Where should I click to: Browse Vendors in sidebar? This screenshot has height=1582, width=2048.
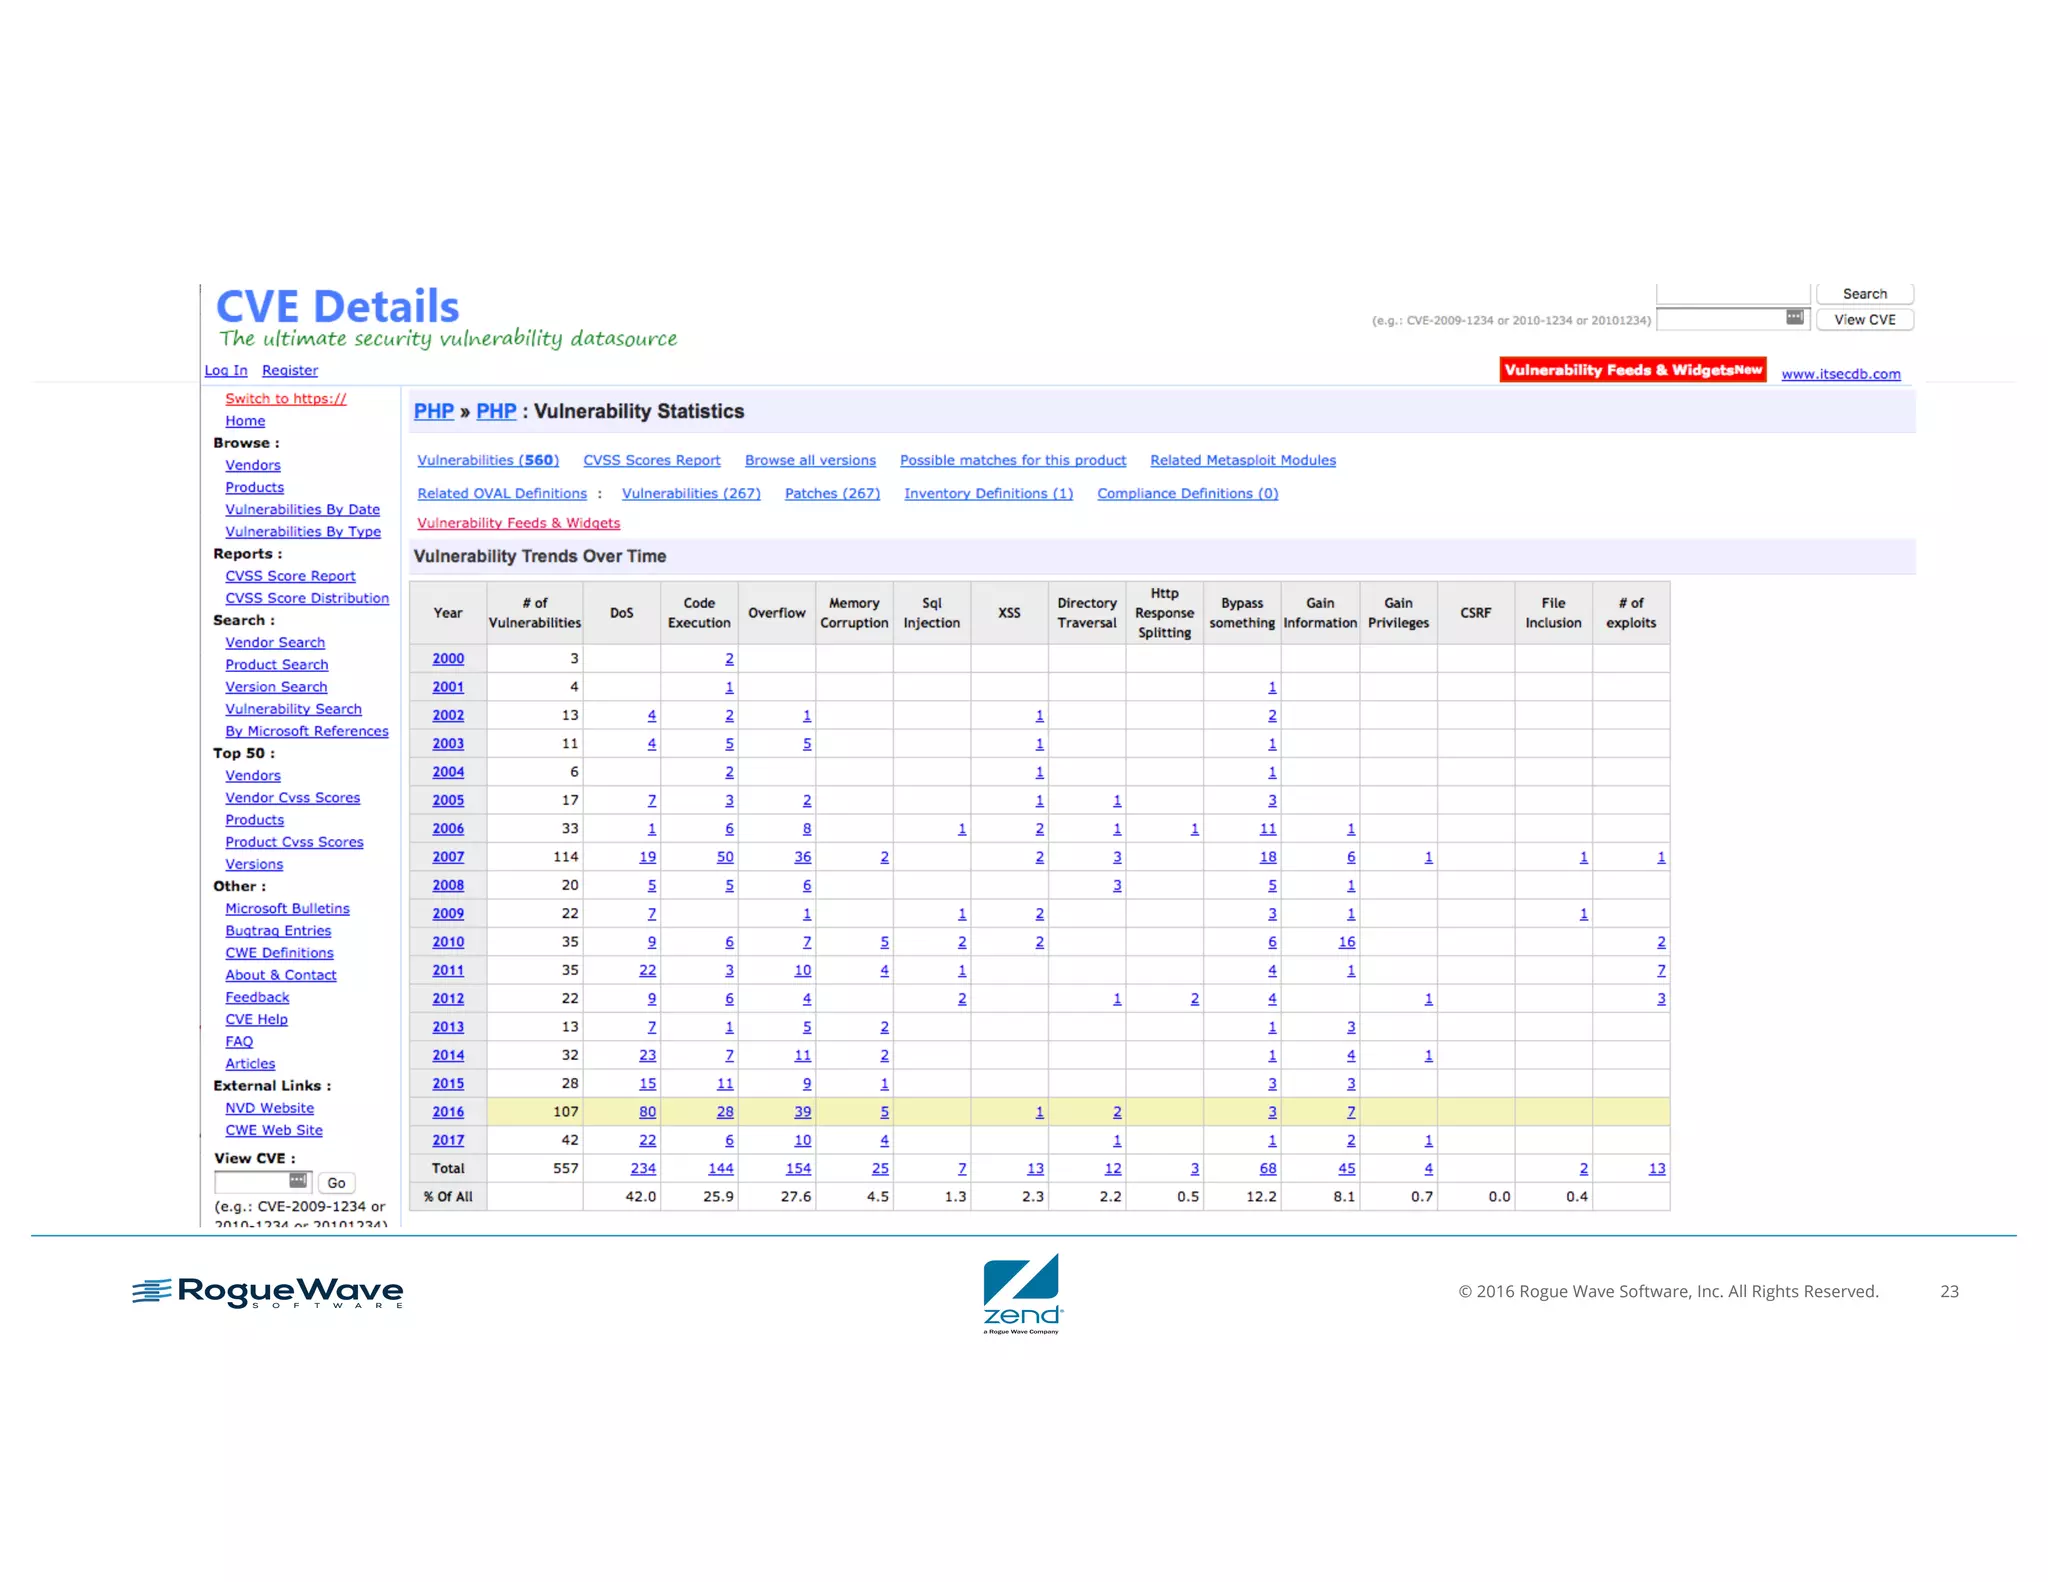click(x=253, y=466)
